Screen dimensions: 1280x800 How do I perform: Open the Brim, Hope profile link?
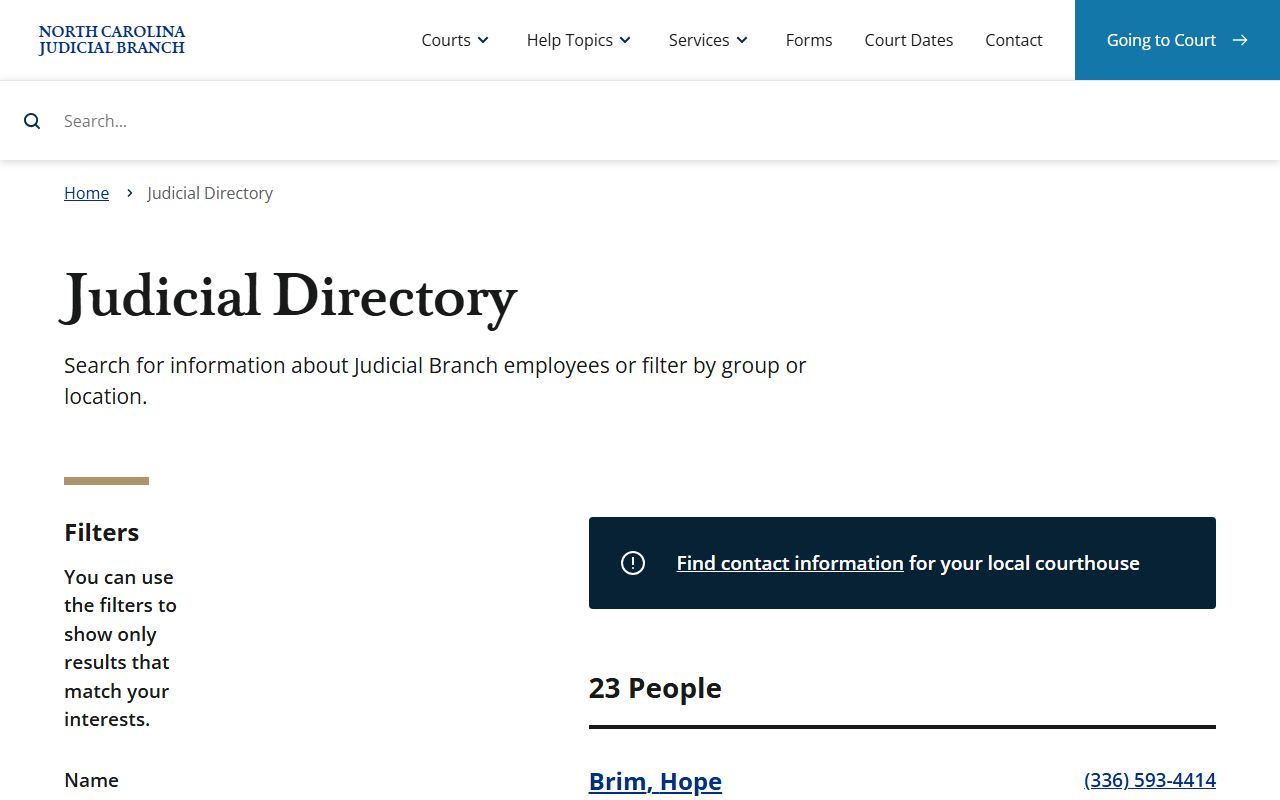click(655, 781)
